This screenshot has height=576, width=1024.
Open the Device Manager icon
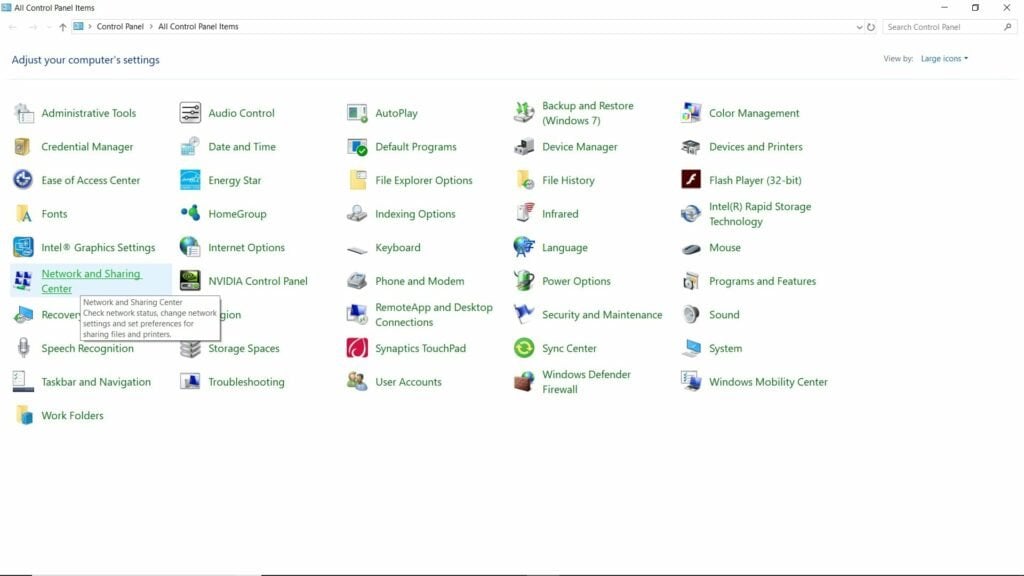[x=524, y=146]
